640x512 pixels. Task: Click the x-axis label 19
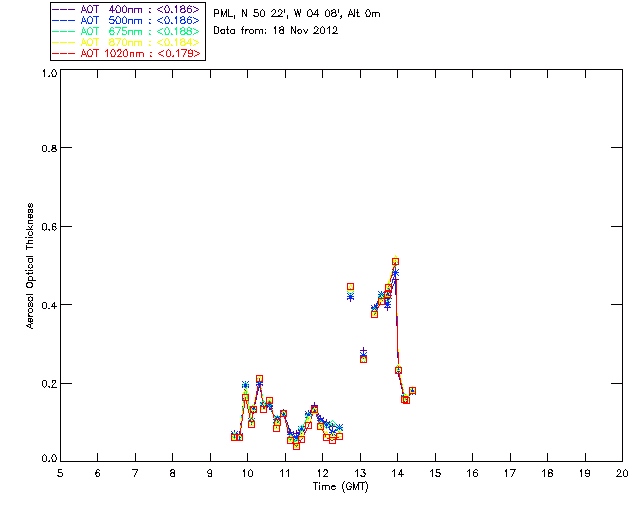[x=585, y=473]
